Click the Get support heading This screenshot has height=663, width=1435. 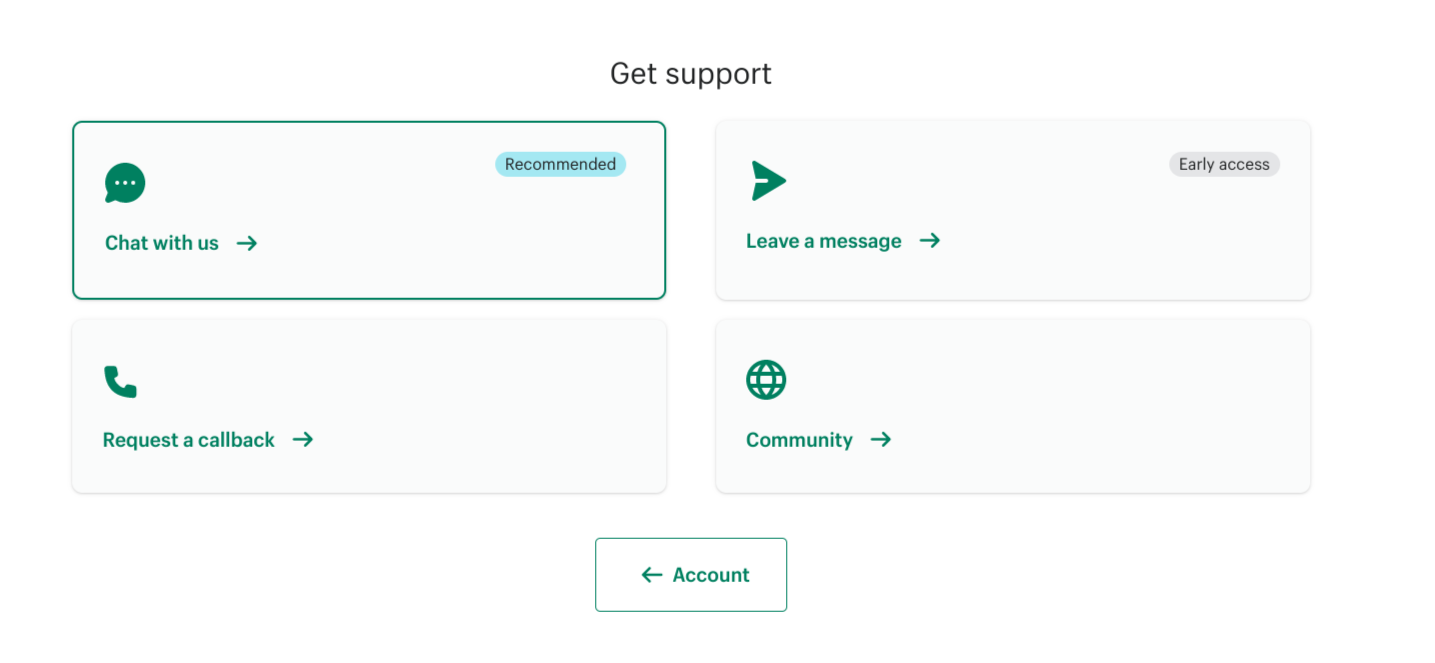point(691,74)
